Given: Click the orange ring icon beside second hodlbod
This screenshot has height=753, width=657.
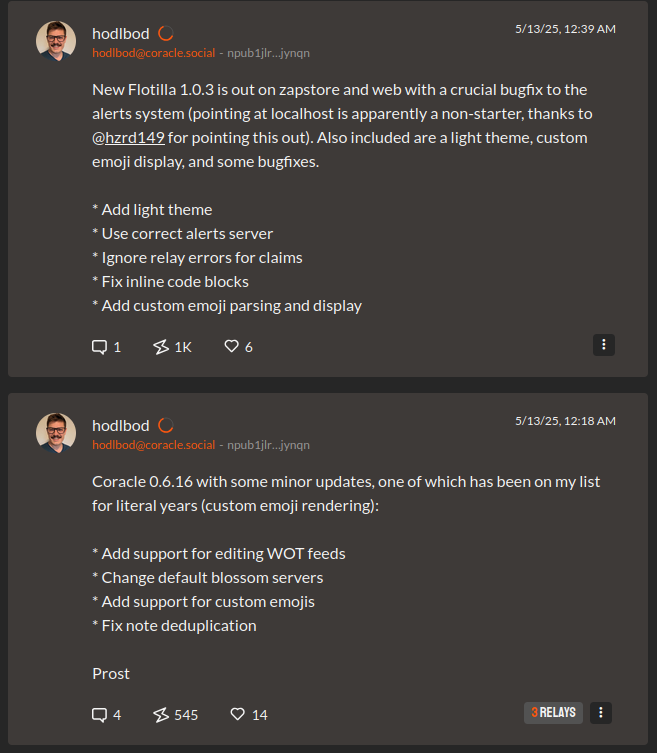Looking at the screenshot, I should [x=166, y=425].
